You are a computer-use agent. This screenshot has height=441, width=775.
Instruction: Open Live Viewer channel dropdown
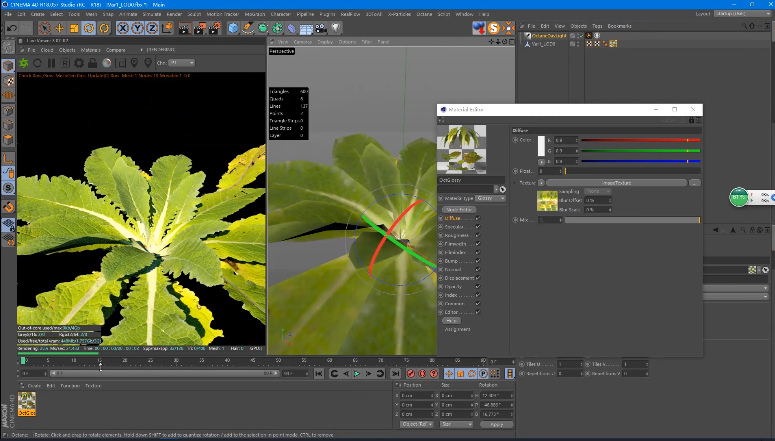(x=182, y=63)
